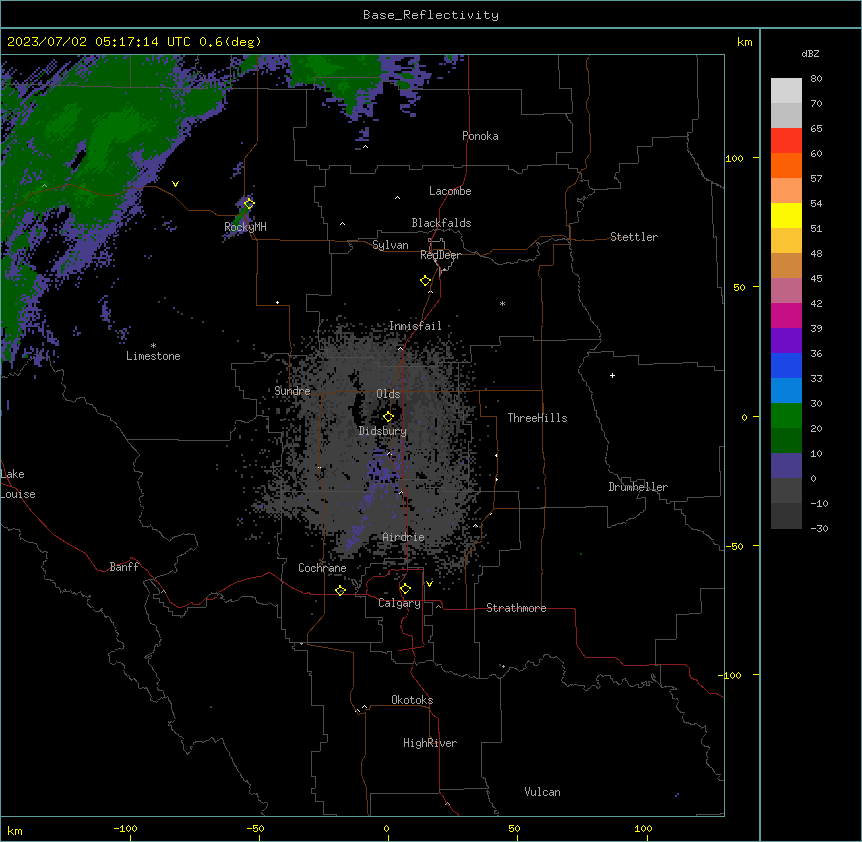The height and width of the screenshot is (842, 862).
Task: Click the Lacombe town label
Action: 450,191
